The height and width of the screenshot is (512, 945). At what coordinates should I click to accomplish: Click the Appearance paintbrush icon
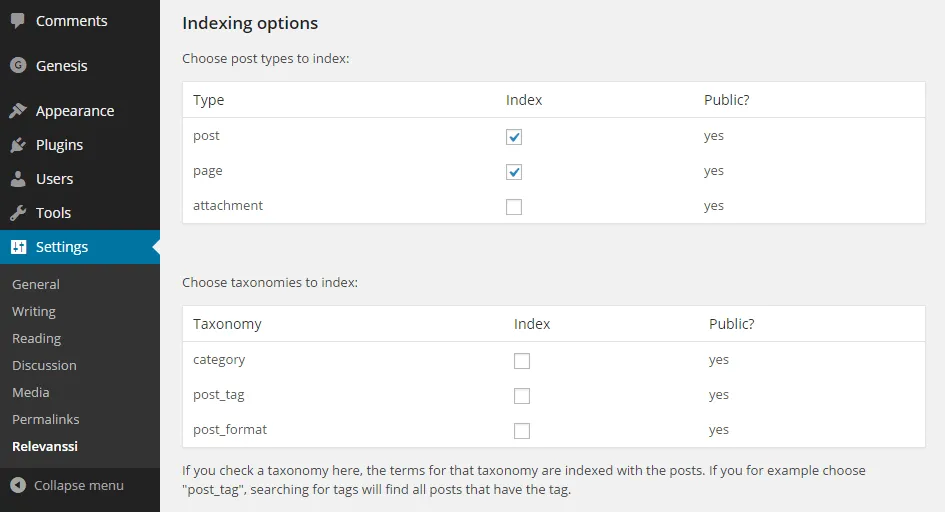(x=18, y=110)
